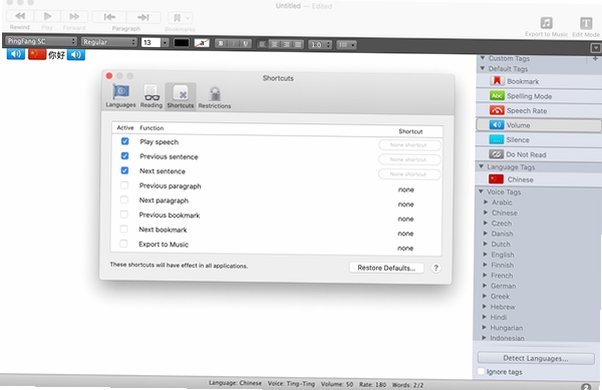
Task: Toggle bold in format bar
Action: [221, 43]
